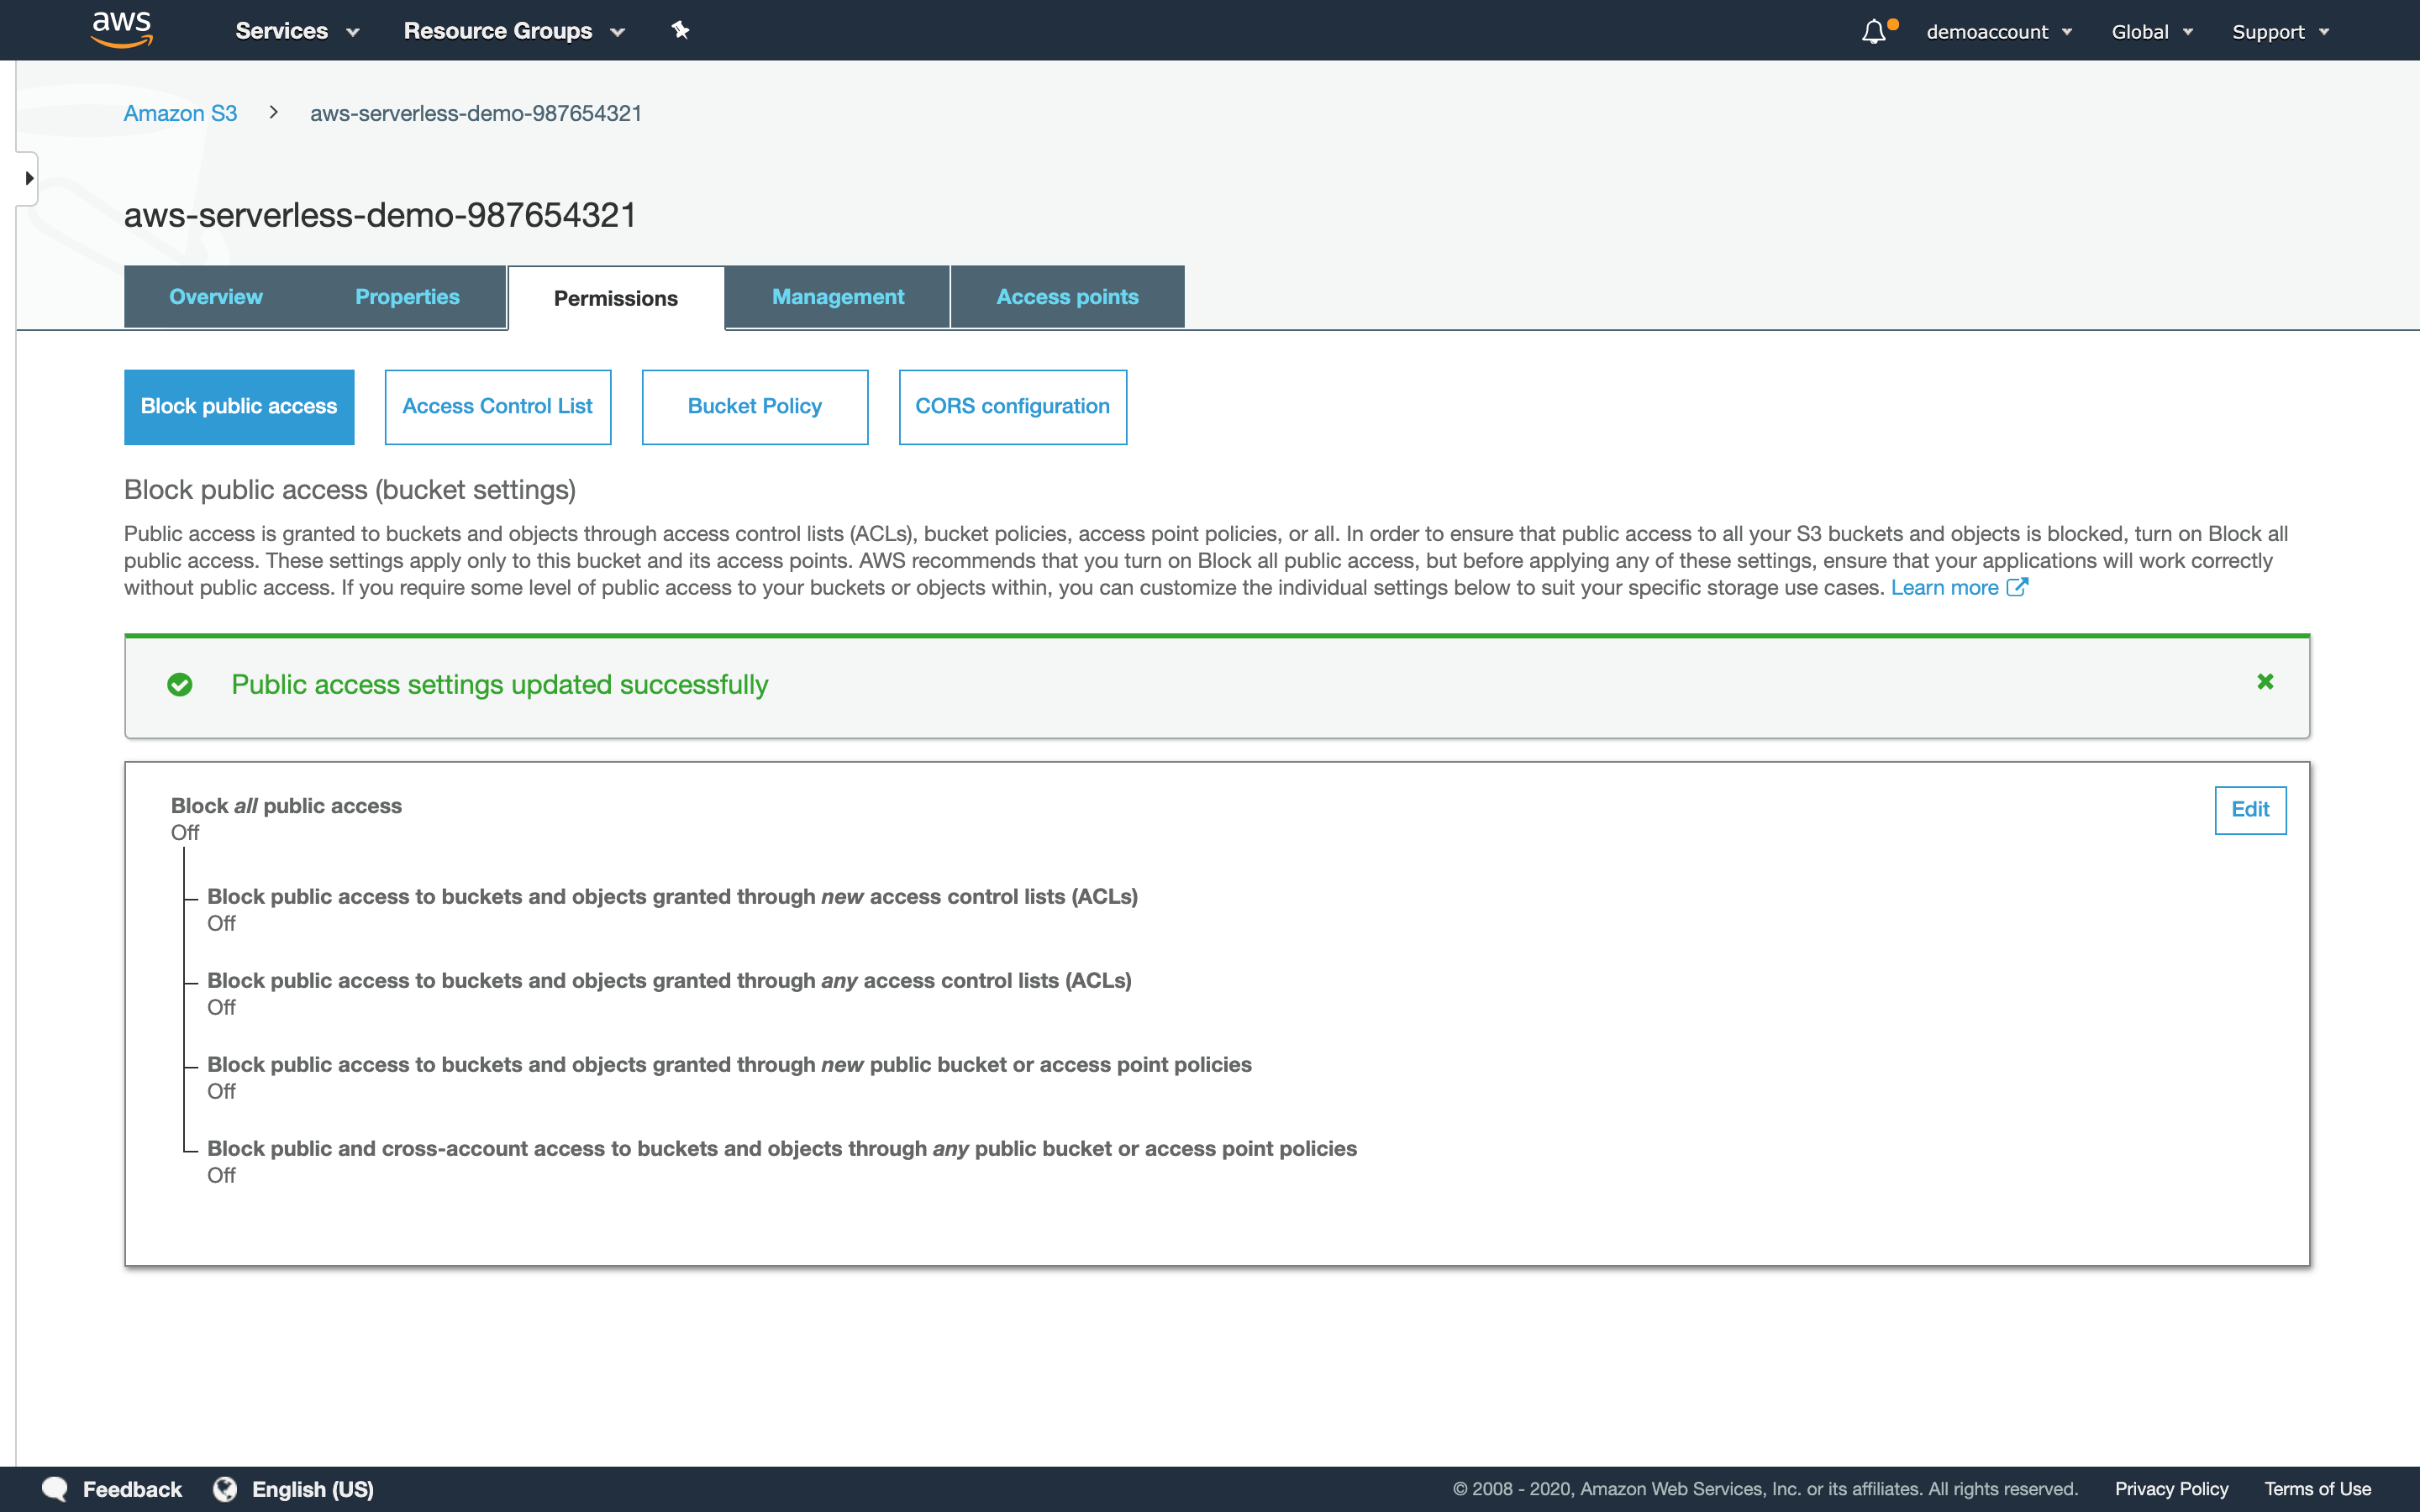Go to Amazon S3 breadcrumb link

pyautogui.click(x=180, y=113)
